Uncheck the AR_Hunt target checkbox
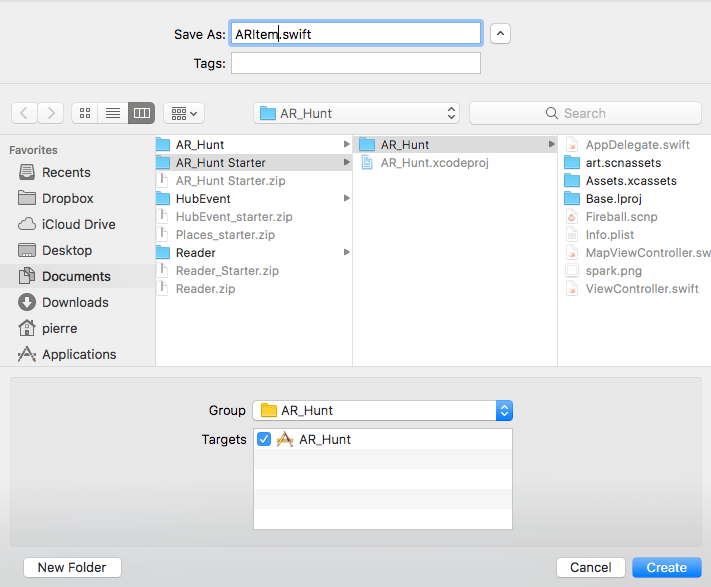The width and height of the screenshot is (711, 587). coord(264,439)
